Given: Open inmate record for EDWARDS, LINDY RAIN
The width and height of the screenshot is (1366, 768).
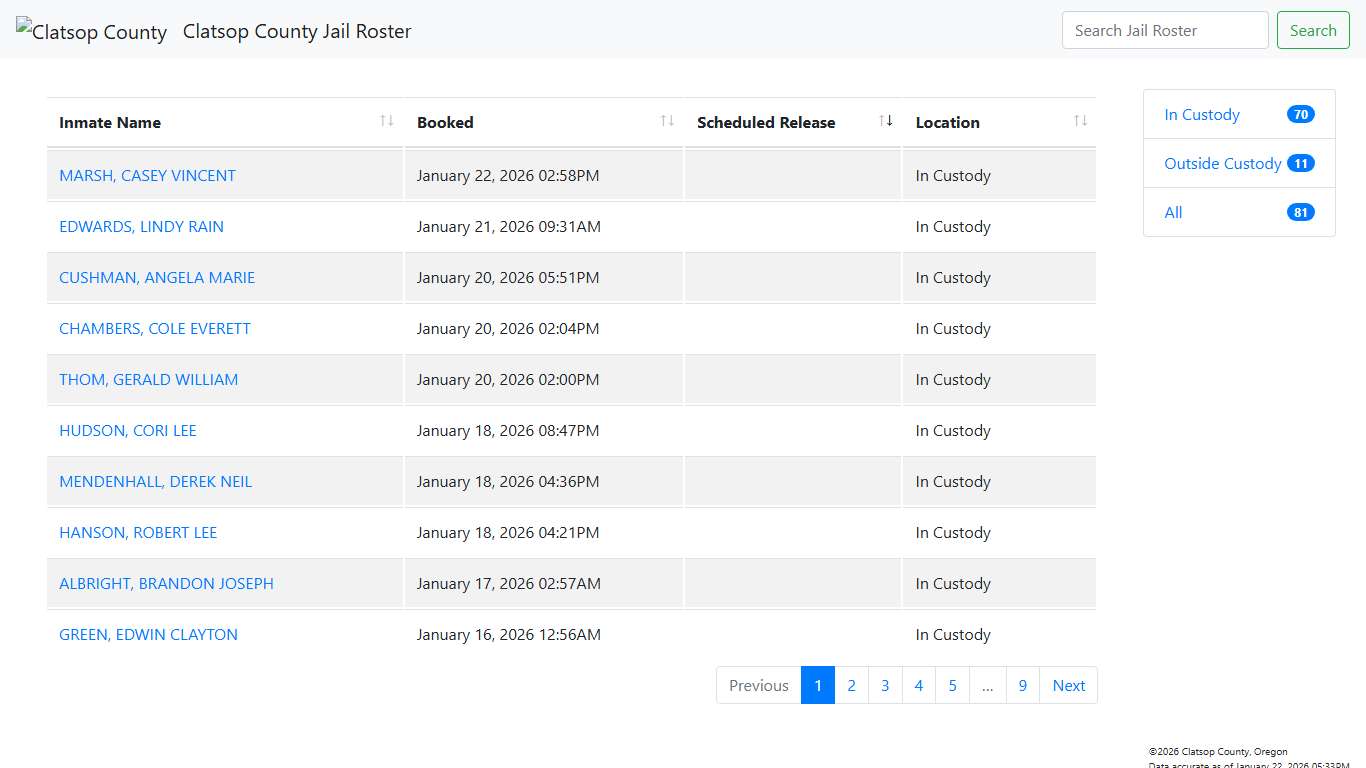Looking at the screenshot, I should click(x=141, y=226).
